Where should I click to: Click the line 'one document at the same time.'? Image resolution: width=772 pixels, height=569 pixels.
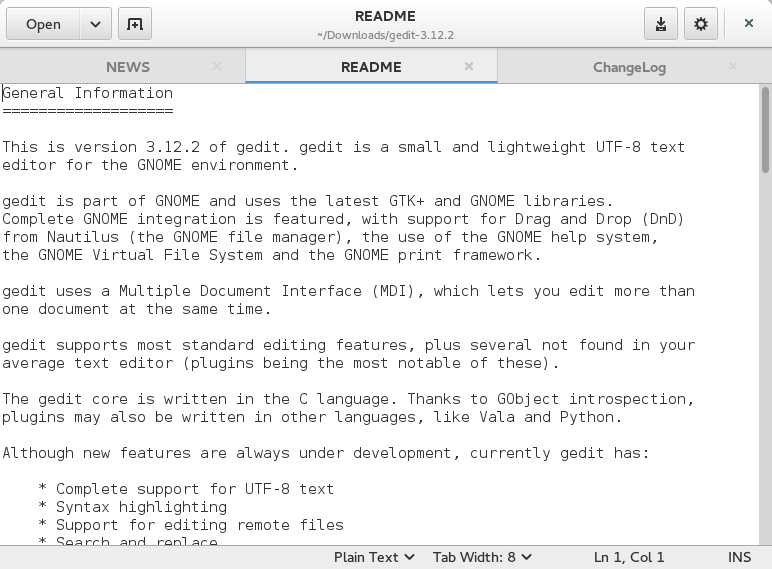tap(136, 309)
